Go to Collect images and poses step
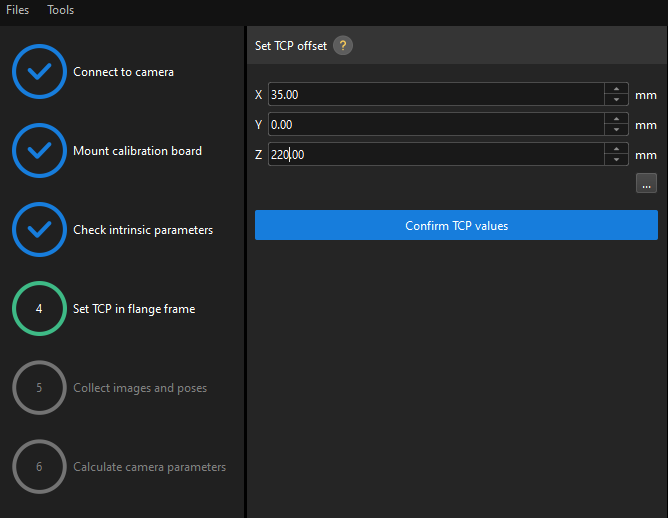This screenshot has height=518, width=668. [140, 388]
